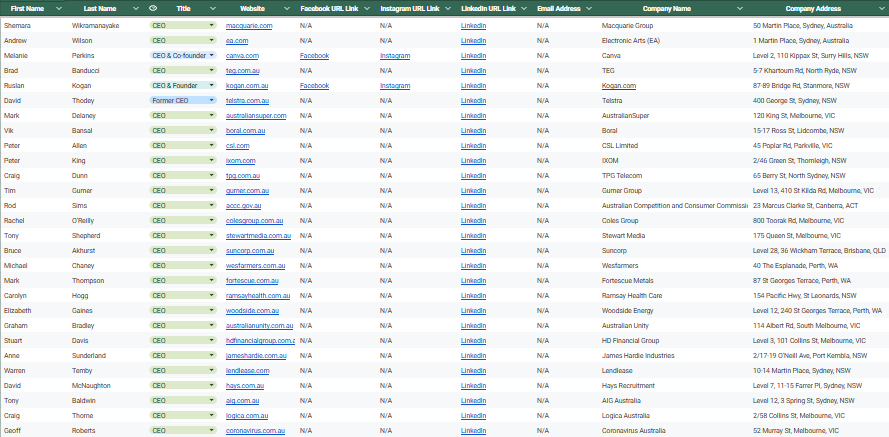889x437 pixels.
Task: Open the ea.com website link
Action: click(x=236, y=41)
